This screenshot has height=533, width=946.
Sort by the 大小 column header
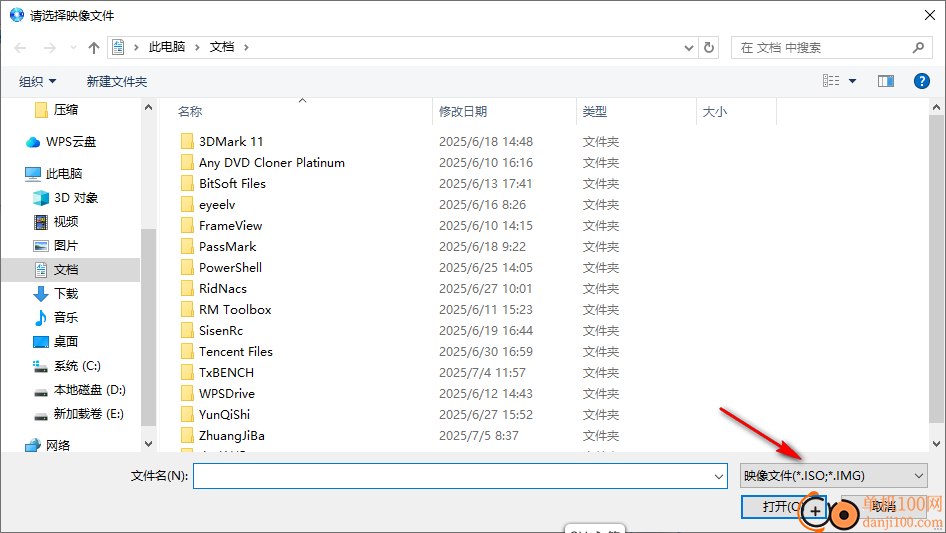click(x=715, y=112)
